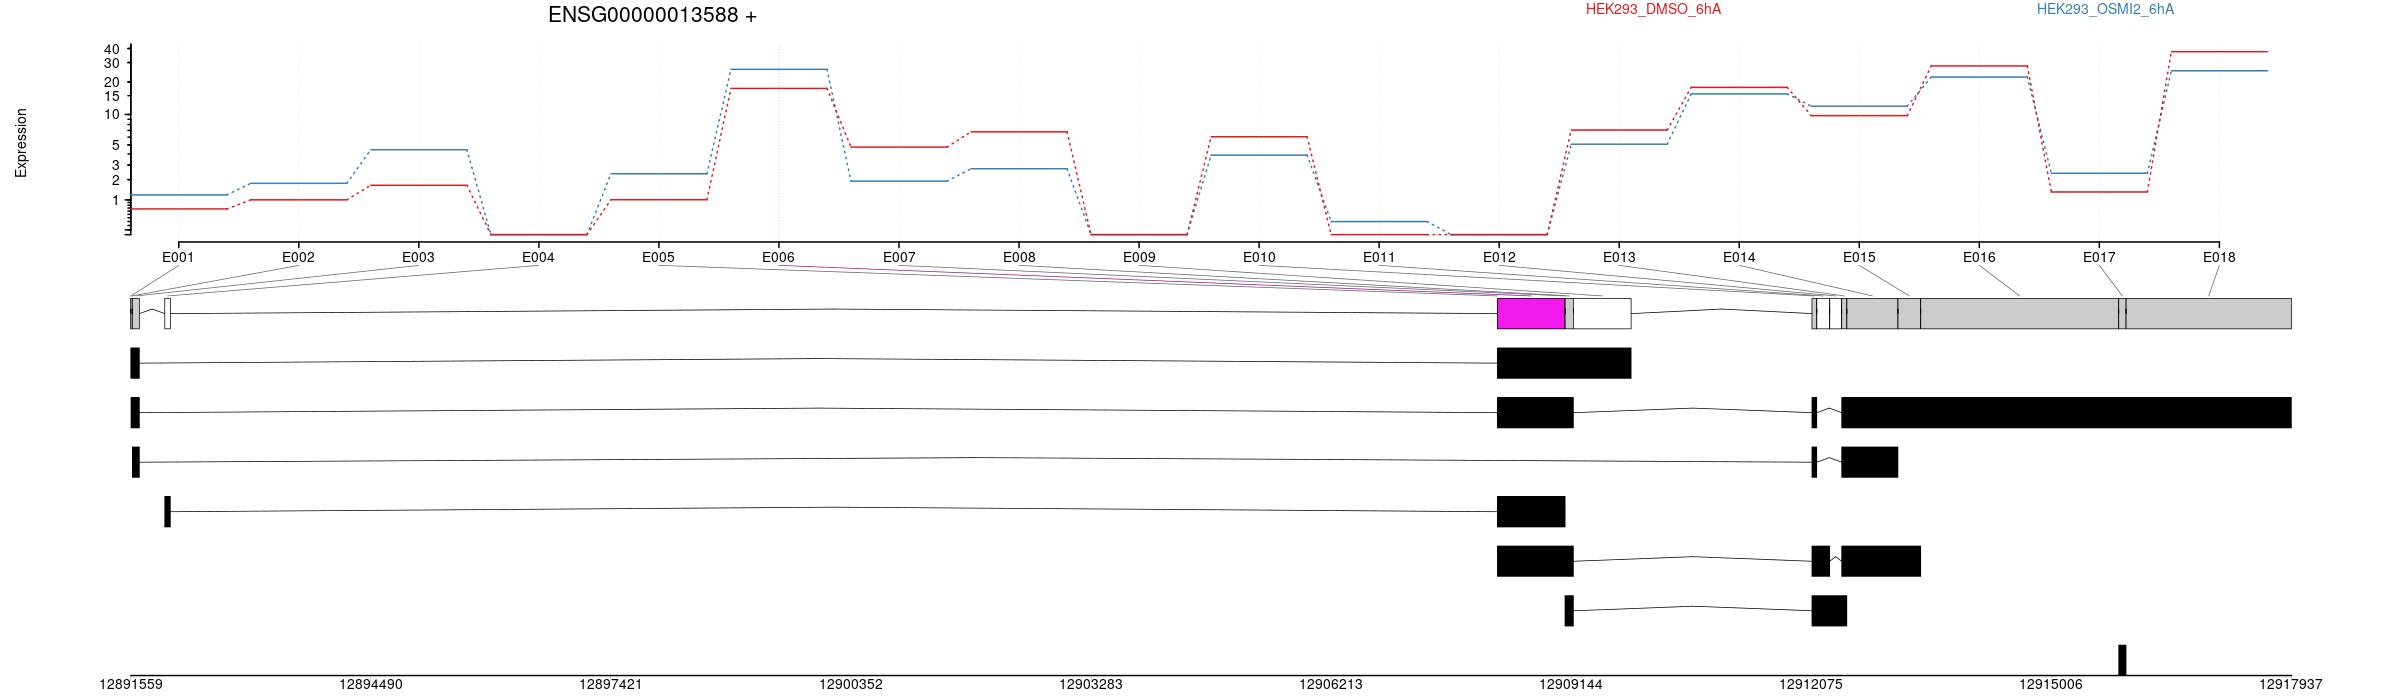Click exon label E008
Image resolution: width=2400 pixels, height=700 pixels.
[1019, 257]
